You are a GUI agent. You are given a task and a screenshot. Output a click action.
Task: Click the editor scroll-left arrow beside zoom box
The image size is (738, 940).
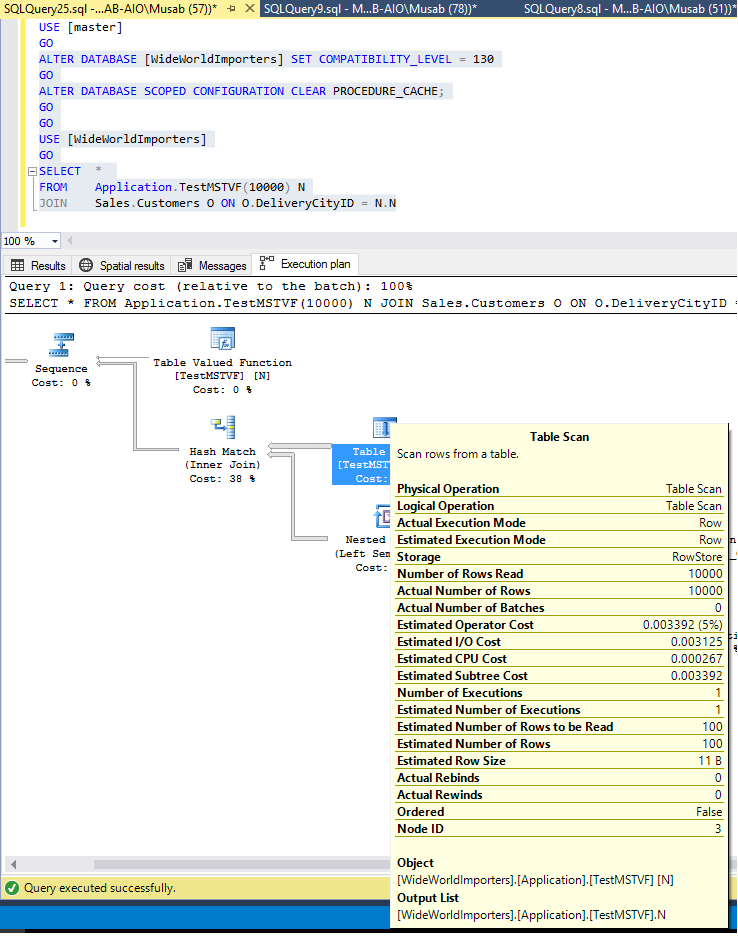tap(72, 241)
